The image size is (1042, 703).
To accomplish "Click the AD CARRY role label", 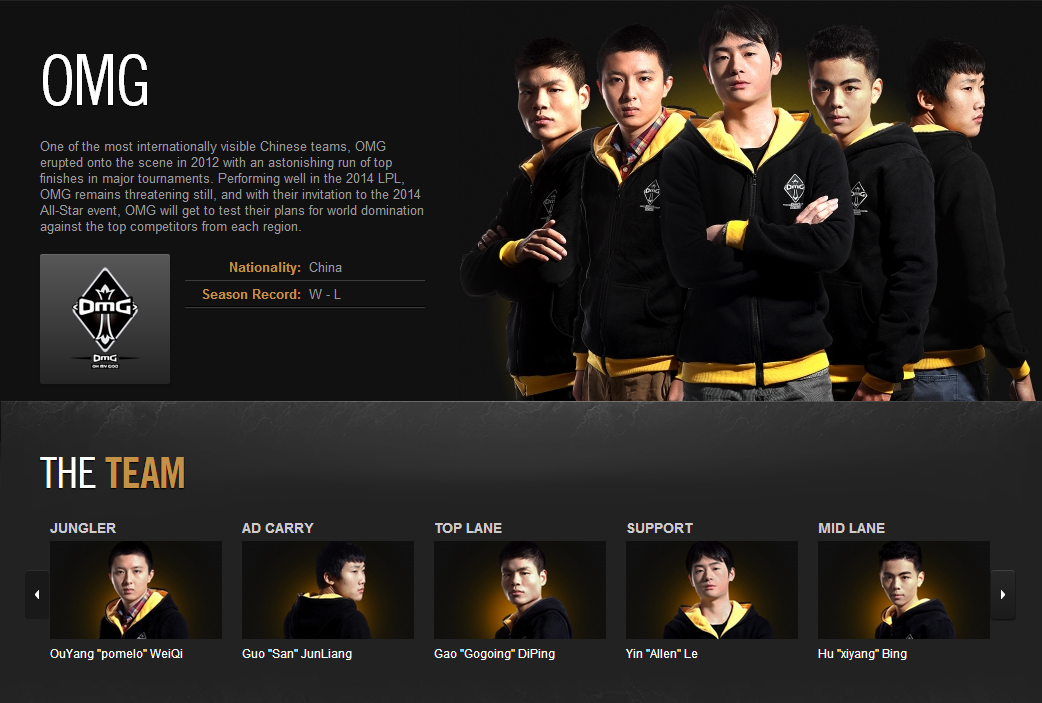I will [278, 528].
